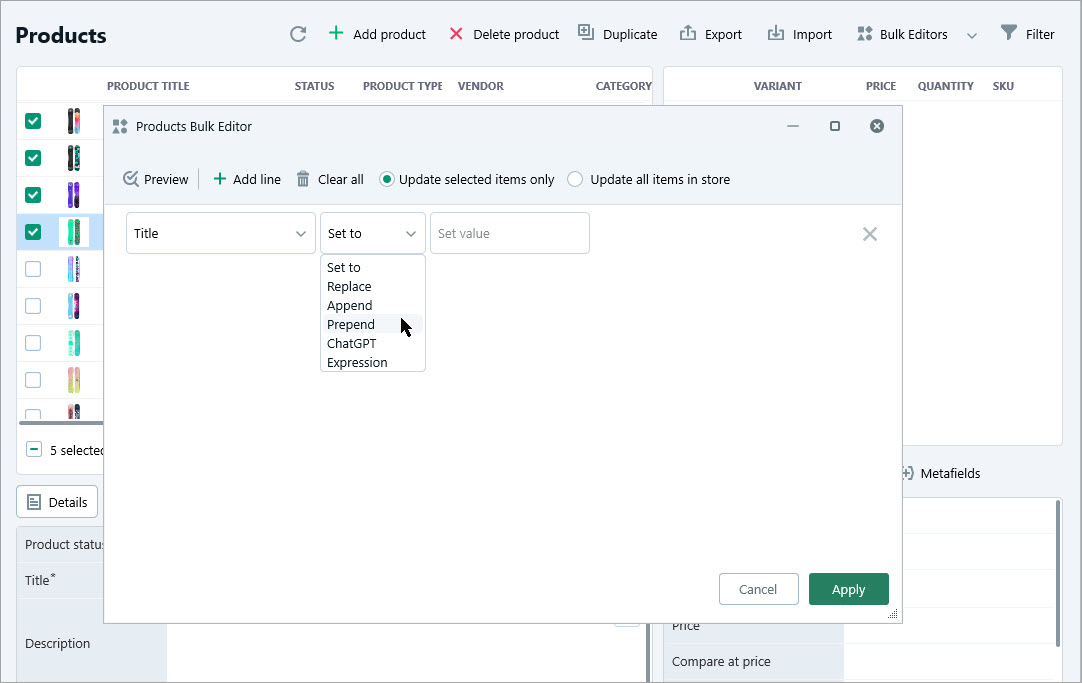Click the QUANTITY column header
1082x683 pixels.
pos(945,86)
